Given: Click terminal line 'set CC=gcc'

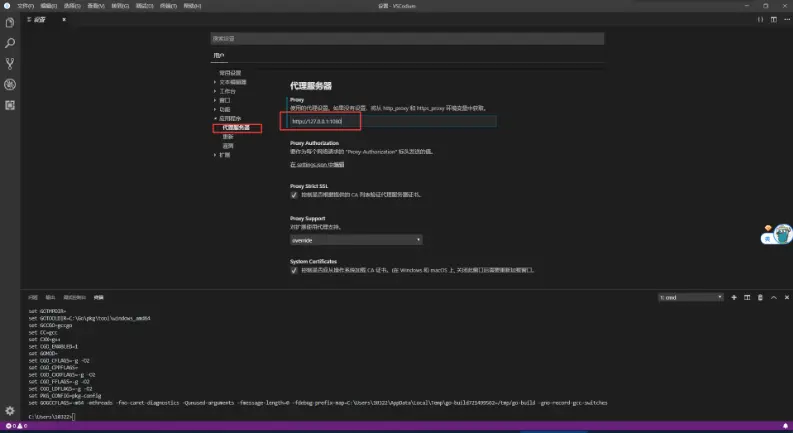Looking at the screenshot, I should coord(43,332).
